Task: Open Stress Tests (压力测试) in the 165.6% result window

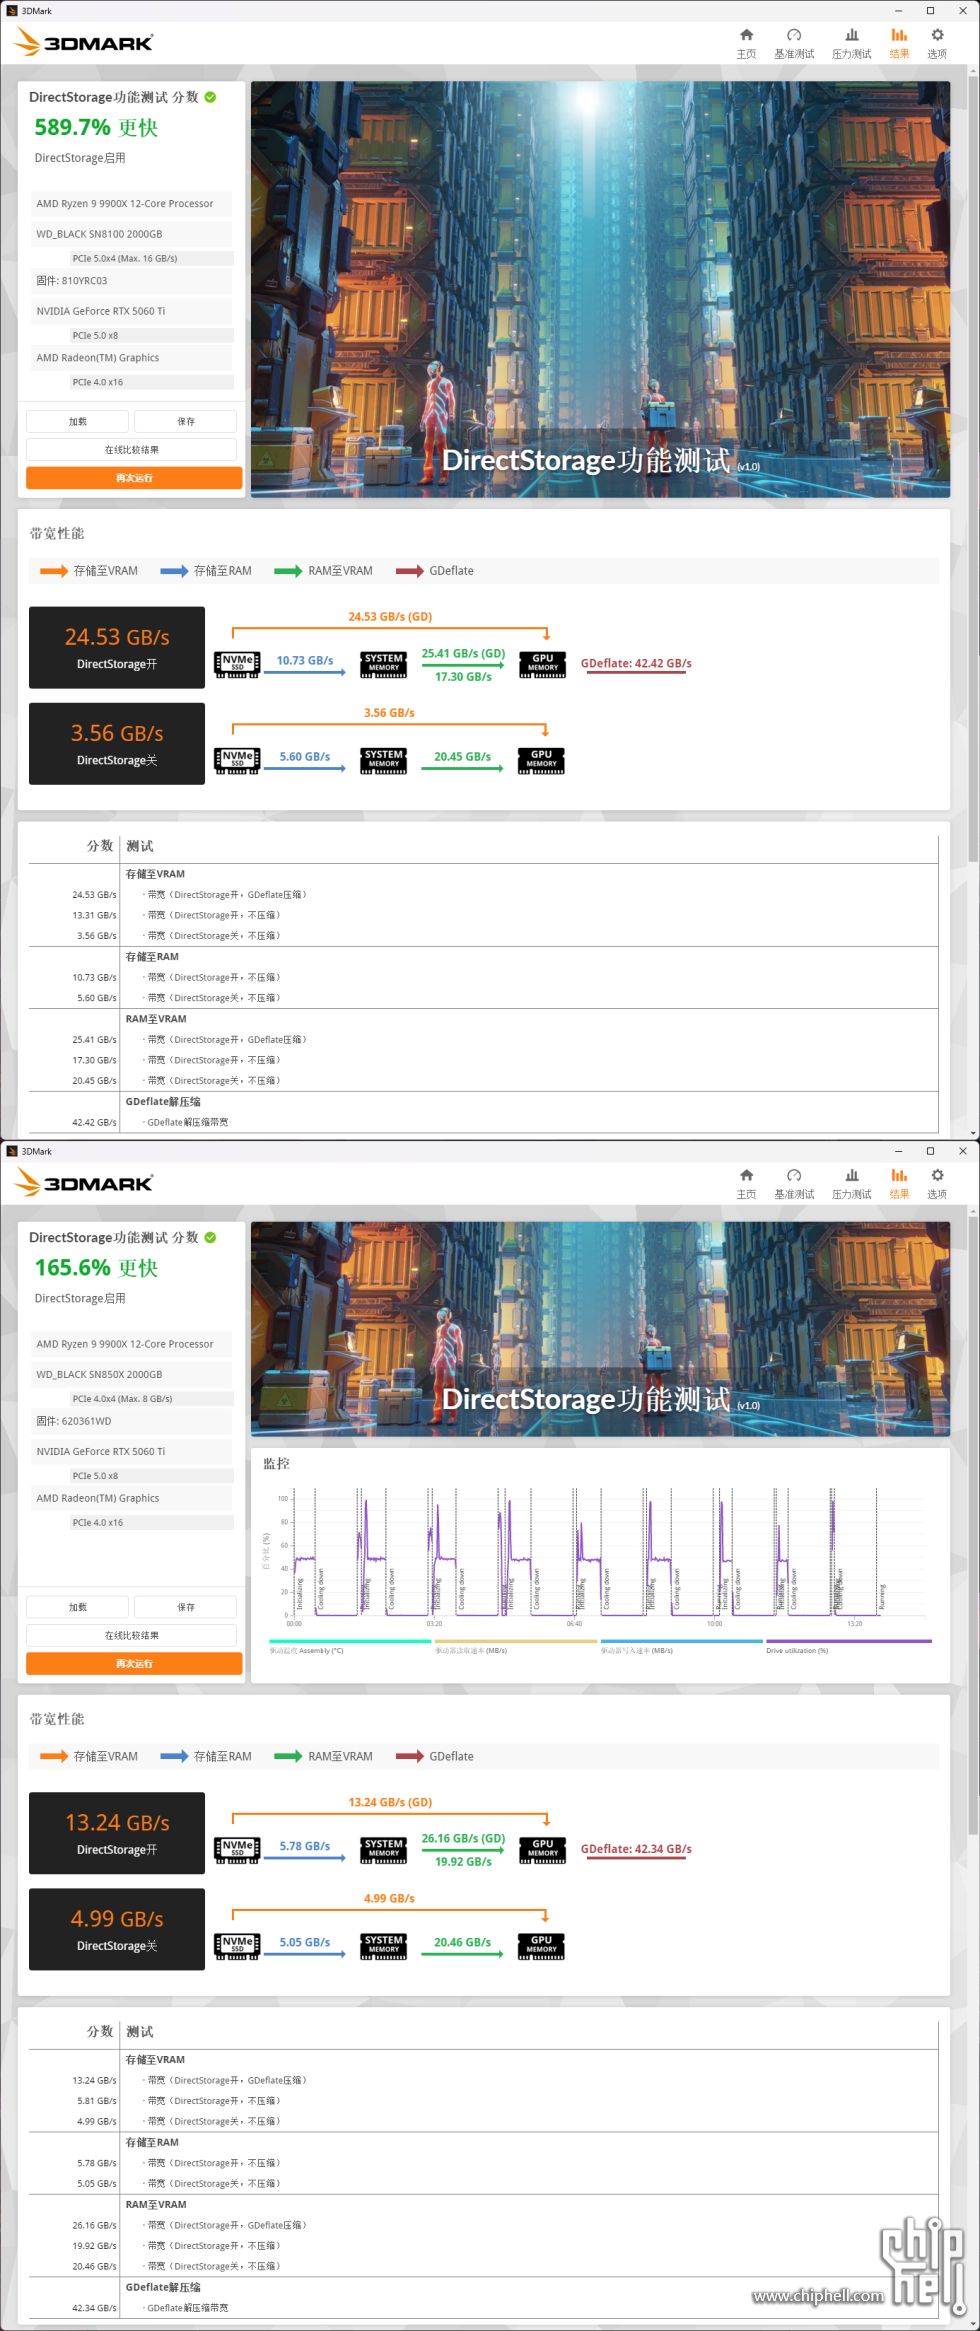Action: pyautogui.click(x=852, y=1183)
